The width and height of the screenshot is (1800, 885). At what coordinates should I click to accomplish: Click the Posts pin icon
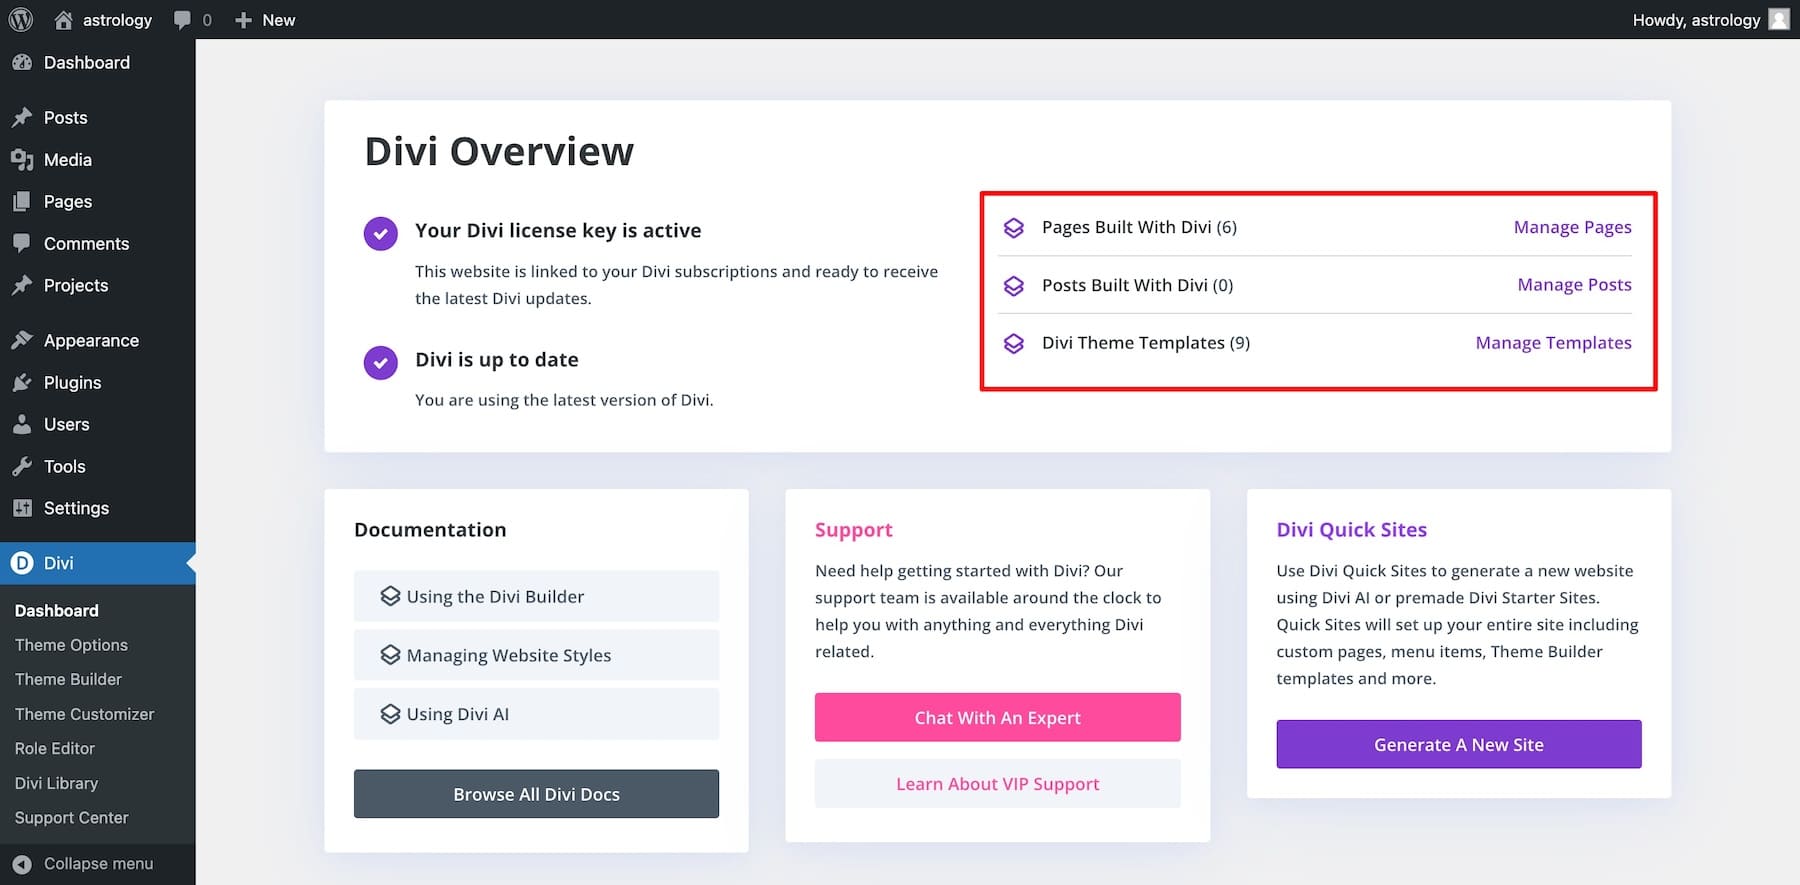pos(22,117)
